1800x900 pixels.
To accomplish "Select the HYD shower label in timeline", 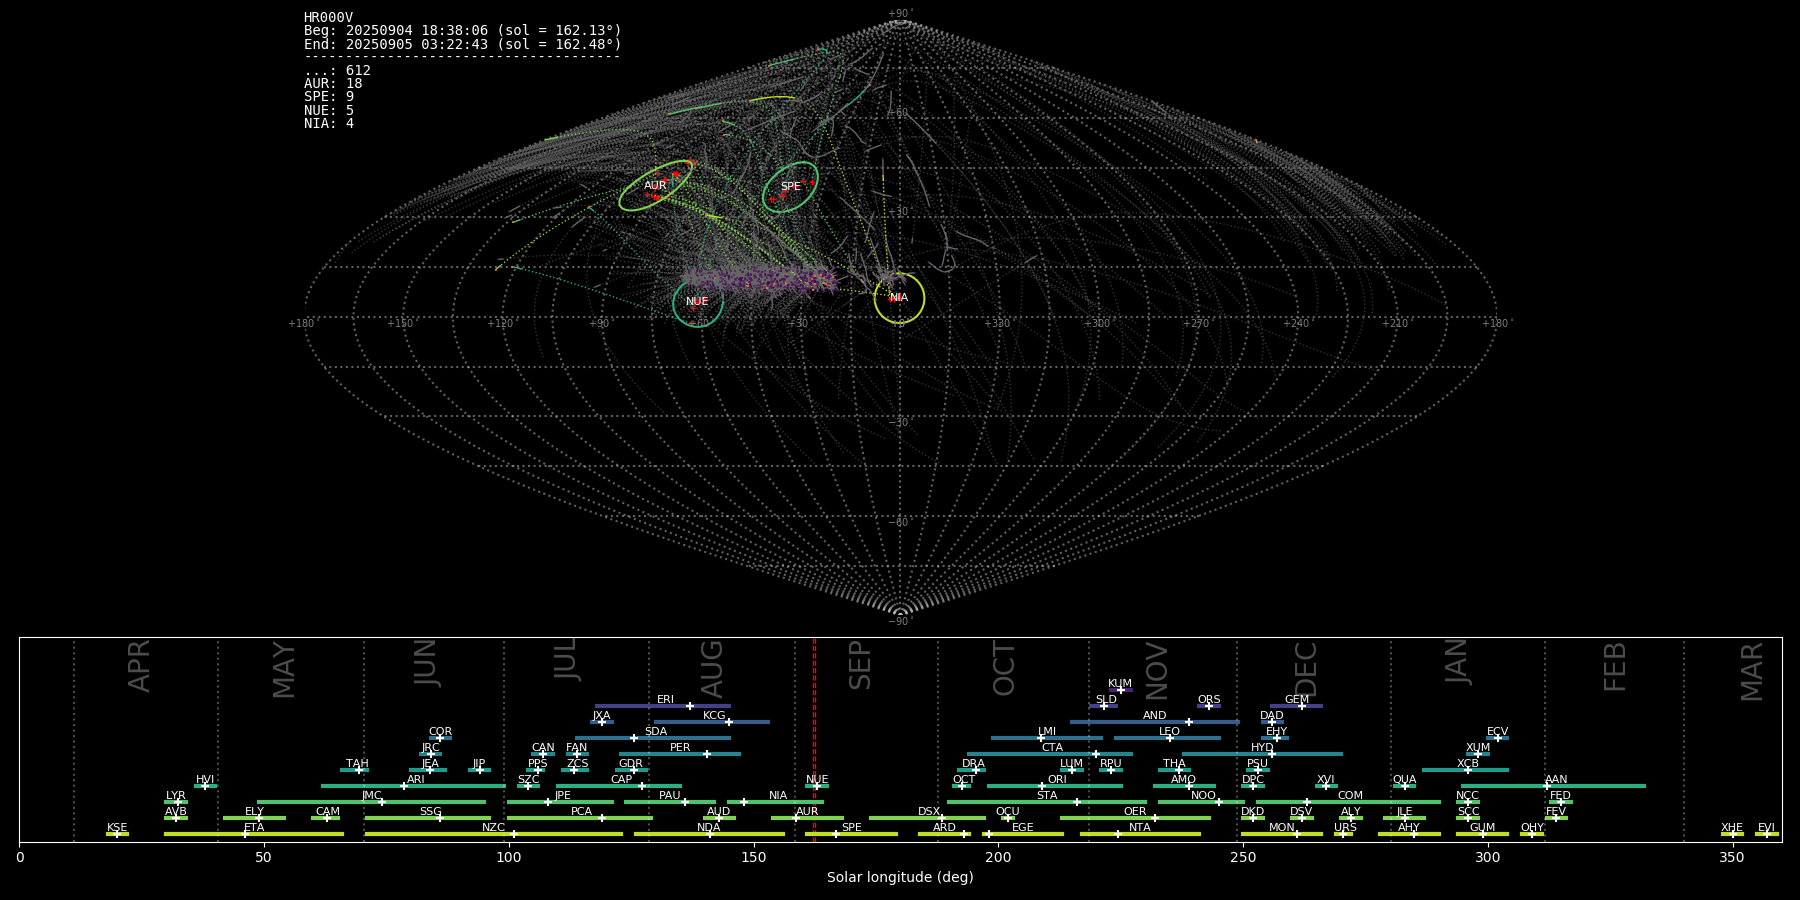I will pyautogui.click(x=1262, y=748).
